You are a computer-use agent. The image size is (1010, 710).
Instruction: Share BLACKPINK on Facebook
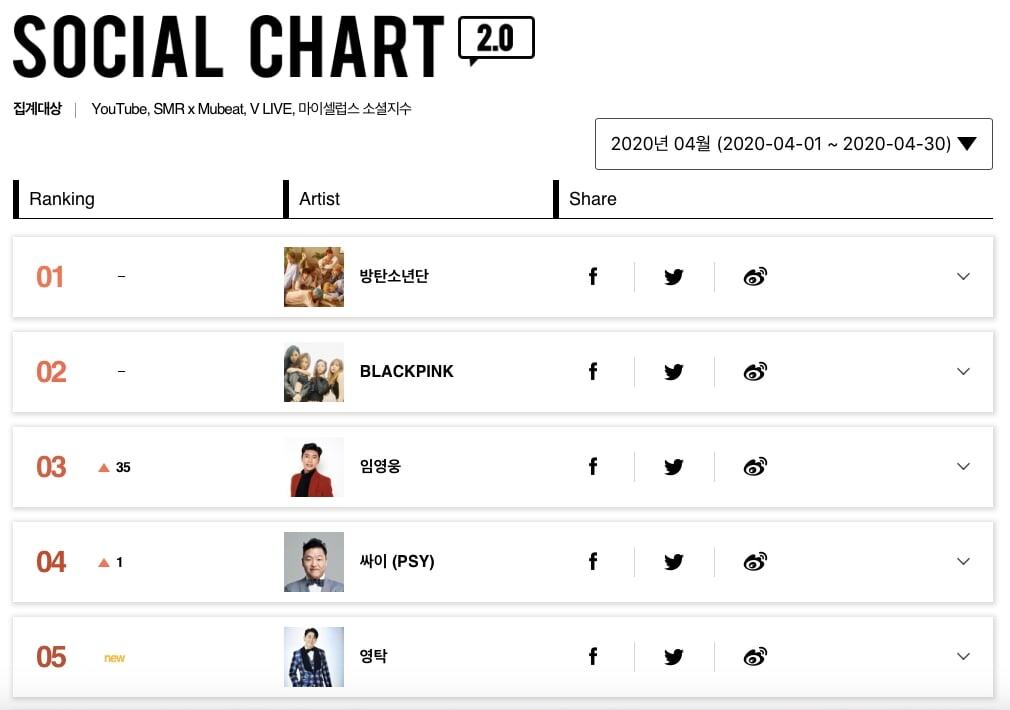pos(593,372)
